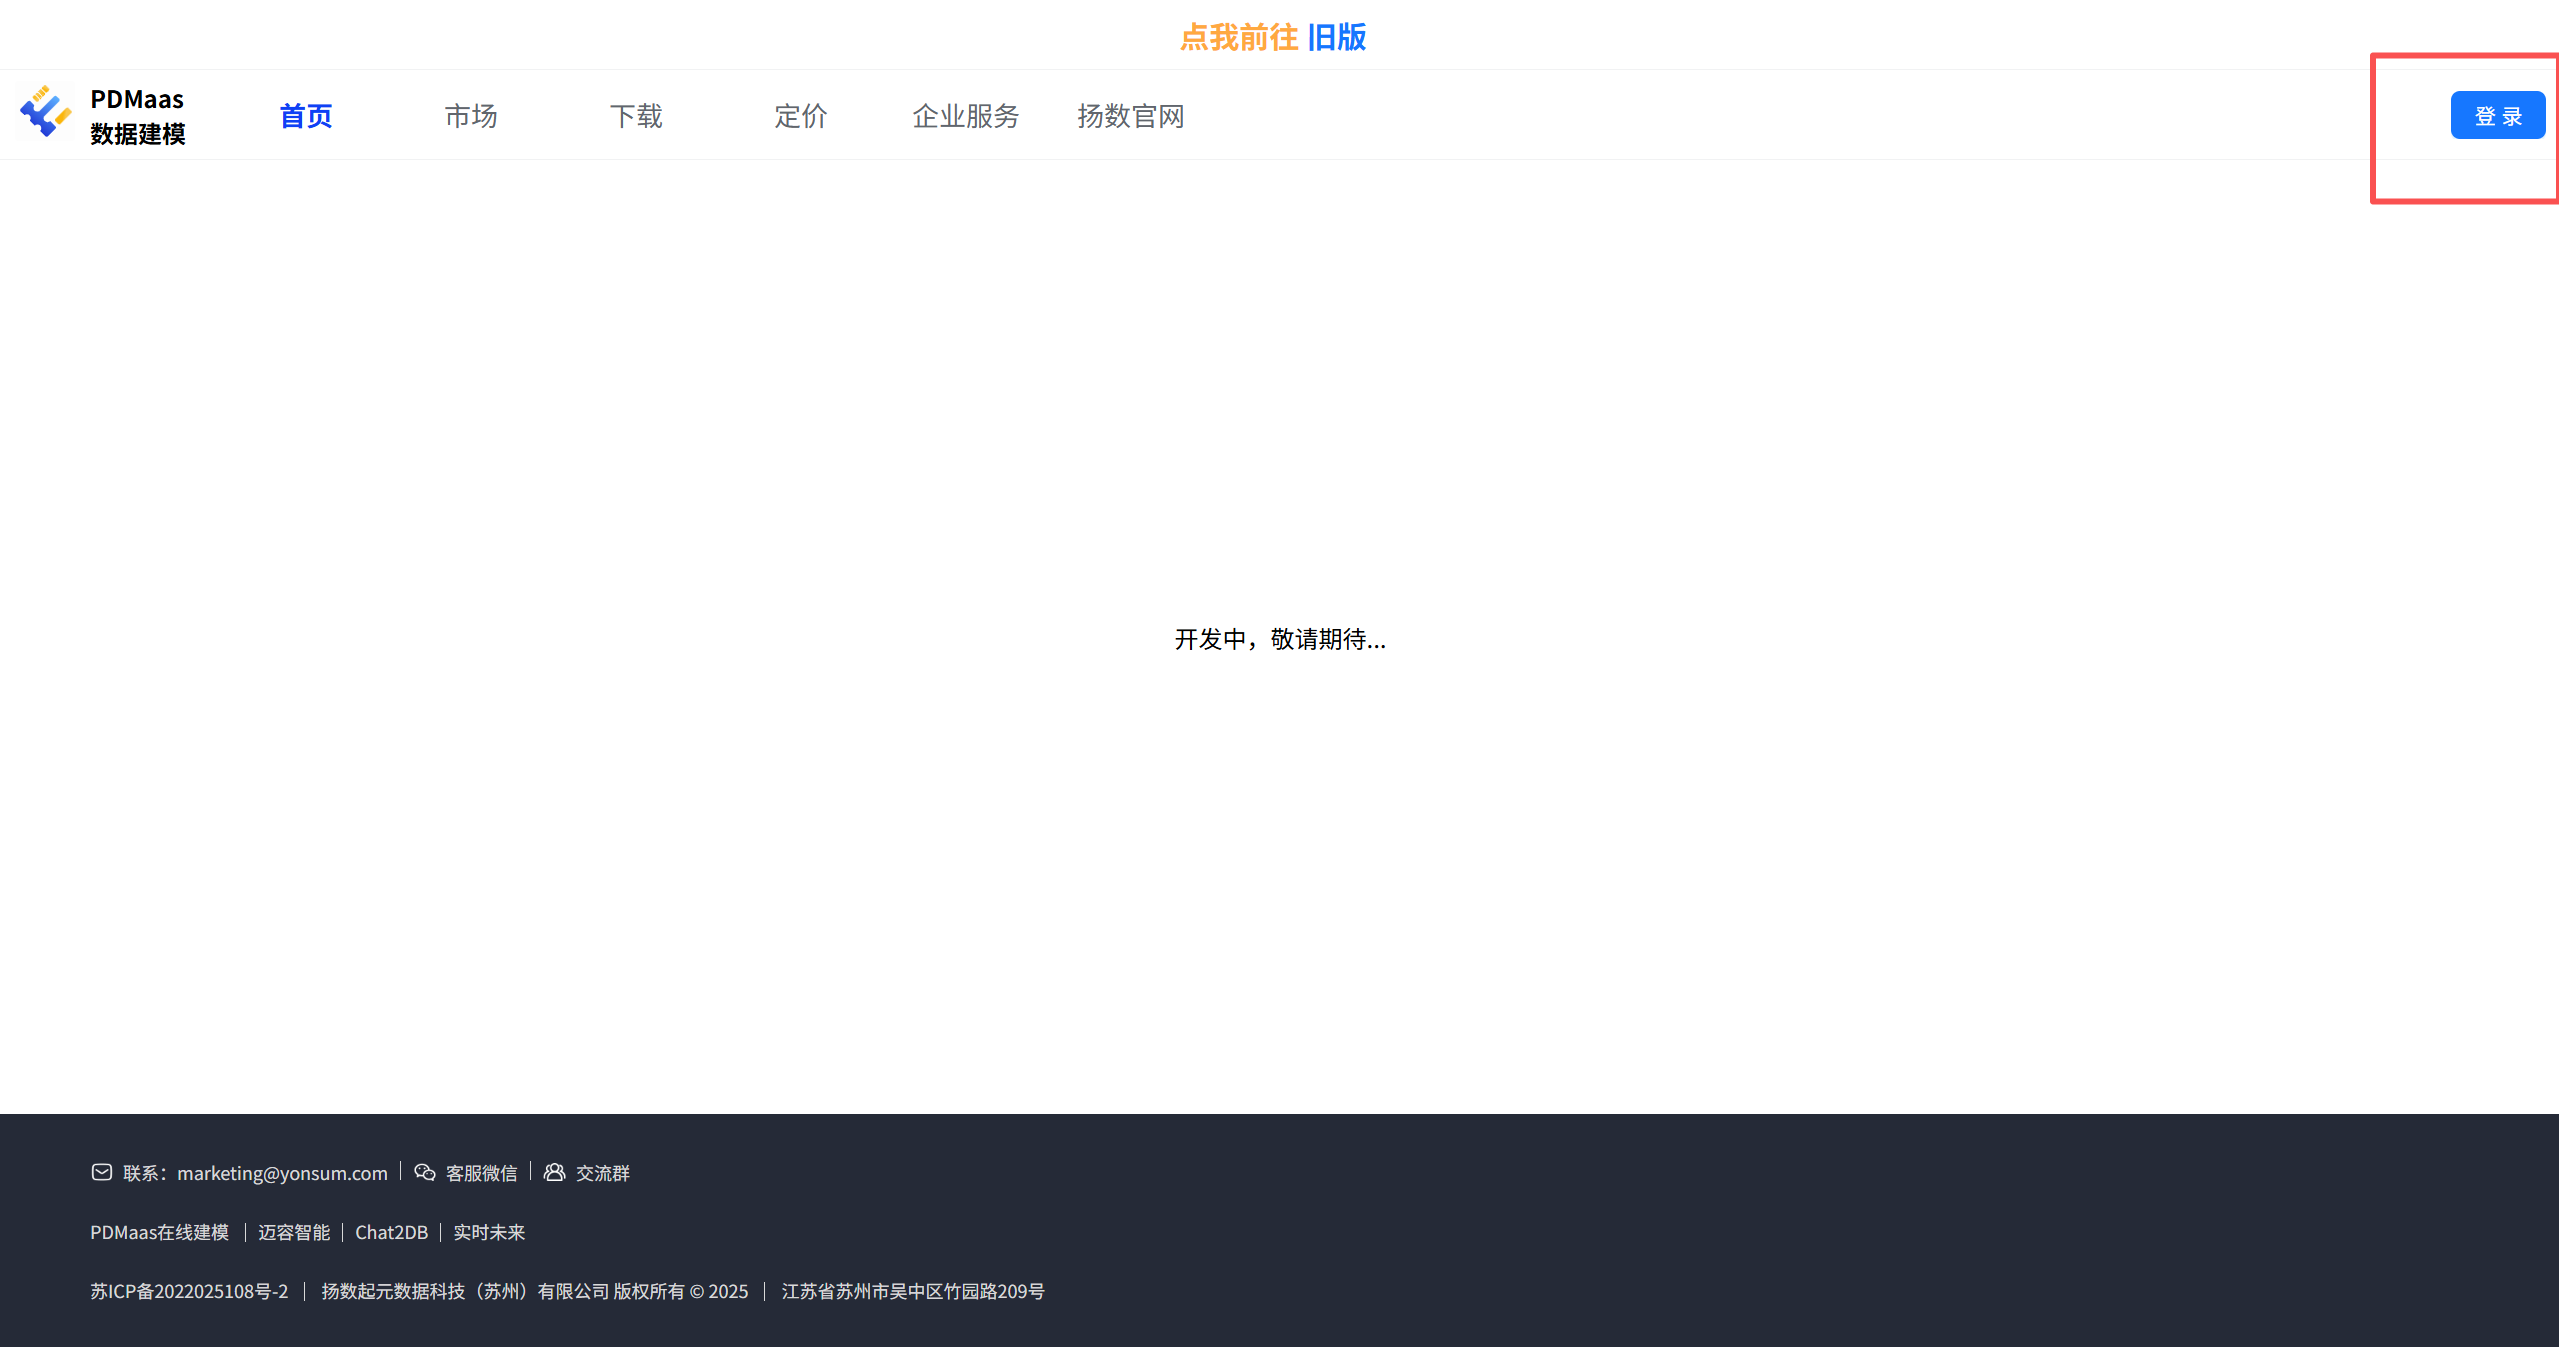Click the 旧版 link in banner
Viewport: 2559px width, 1347px height.
point(1337,37)
